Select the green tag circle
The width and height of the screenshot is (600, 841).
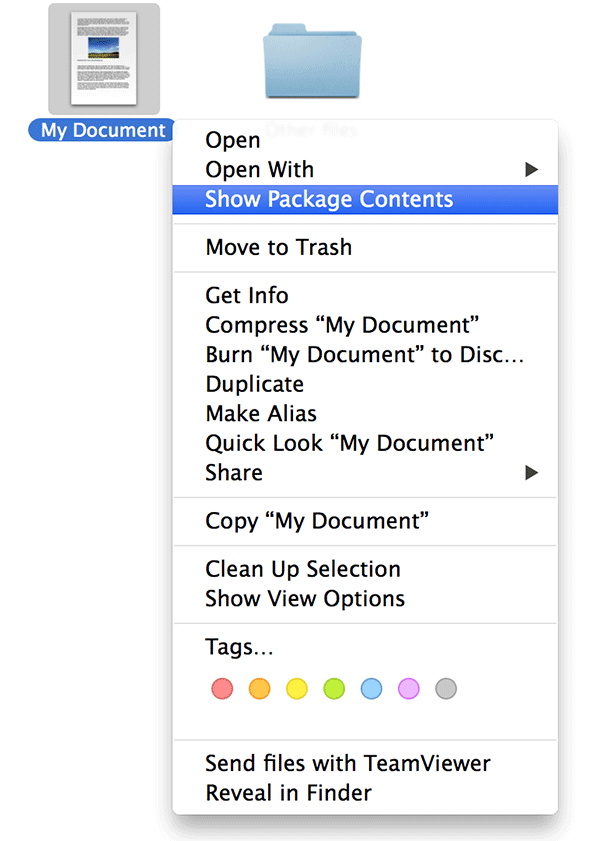(x=334, y=688)
